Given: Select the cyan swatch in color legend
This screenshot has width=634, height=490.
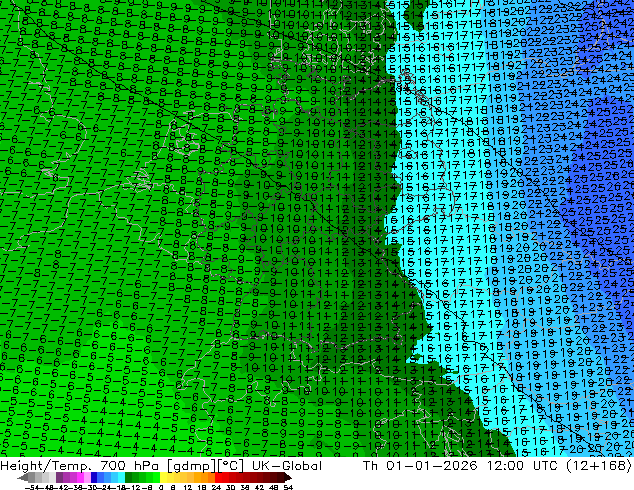Looking at the screenshot, I should [x=121, y=478].
